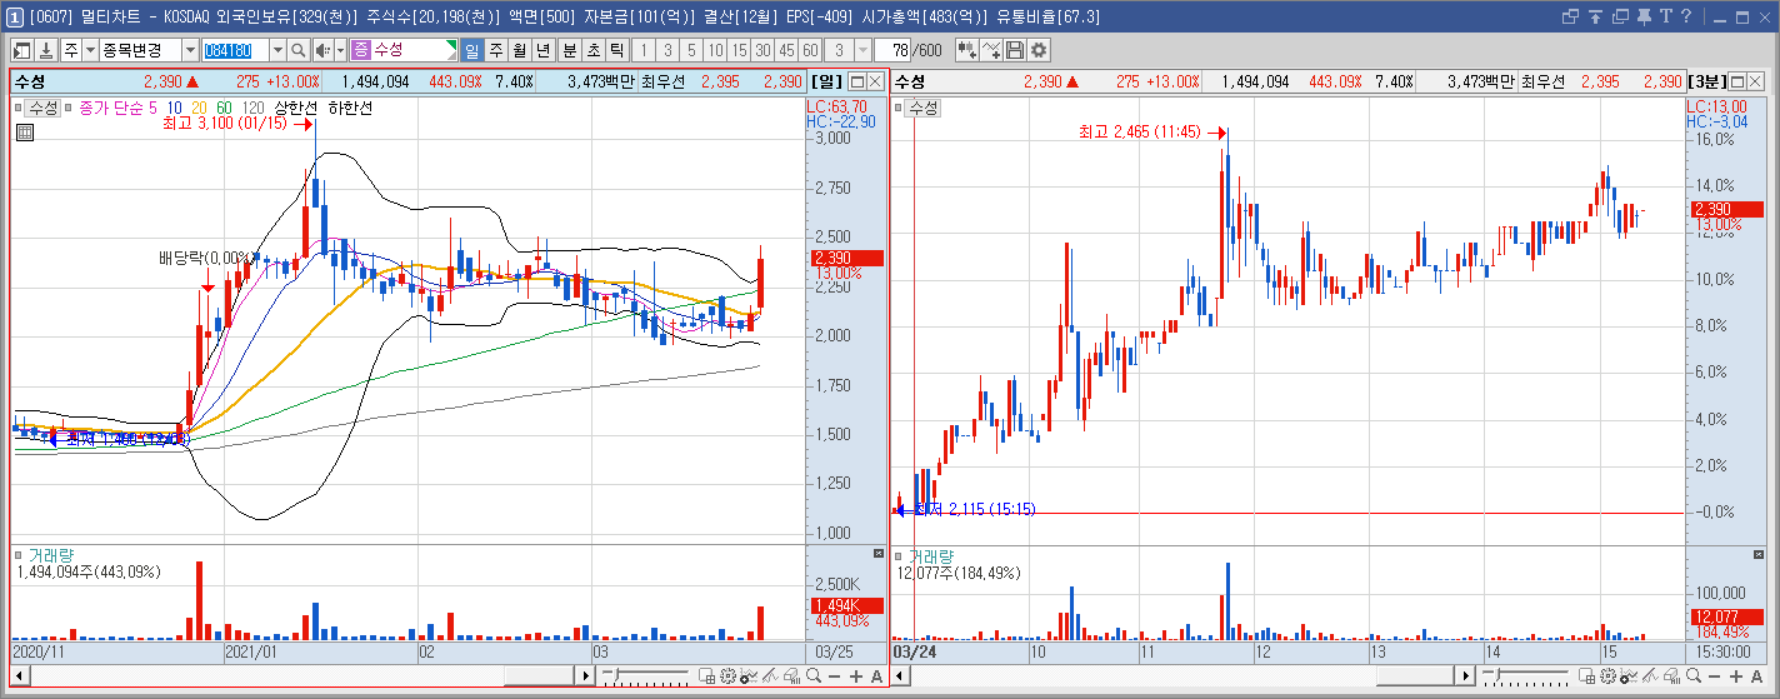1780x699 pixels.
Task: Click the stock code input field 084180
Action: [235, 50]
